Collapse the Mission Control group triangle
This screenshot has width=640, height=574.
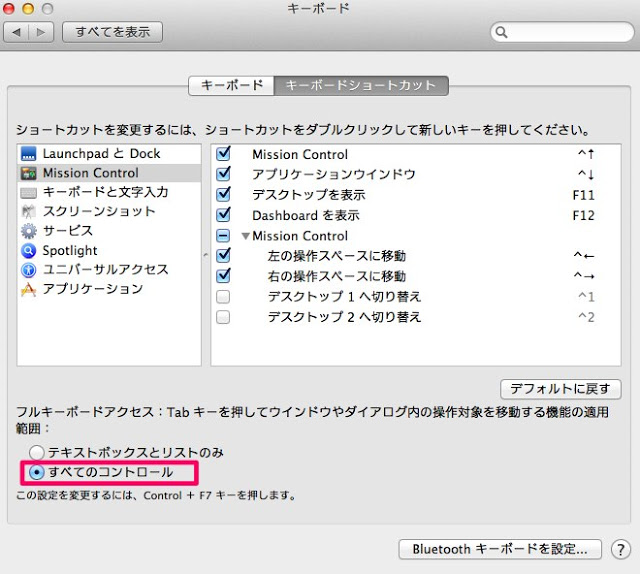(x=245, y=236)
